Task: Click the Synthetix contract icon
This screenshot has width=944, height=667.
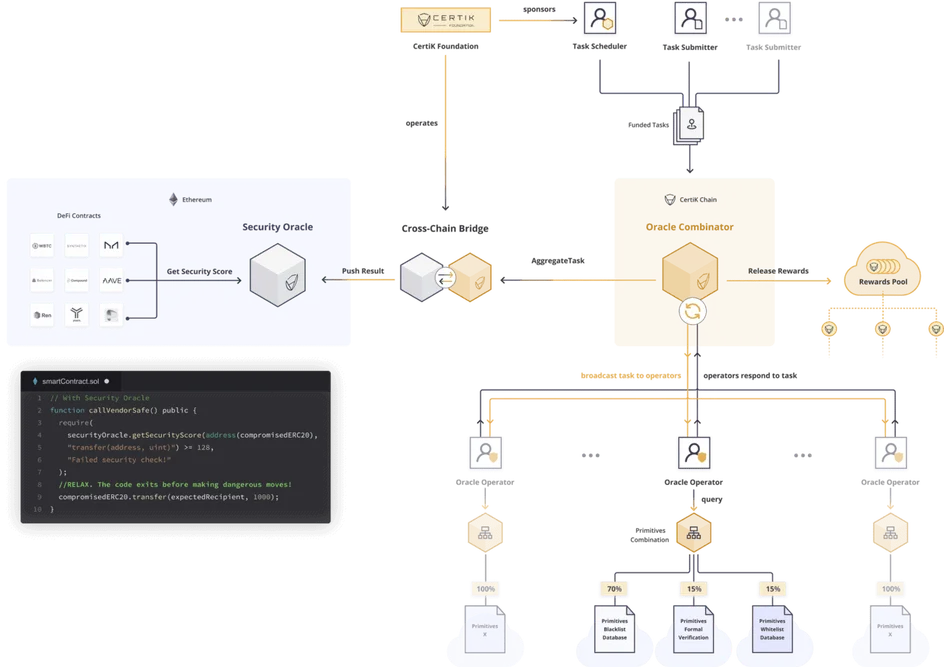Action: coord(75,246)
